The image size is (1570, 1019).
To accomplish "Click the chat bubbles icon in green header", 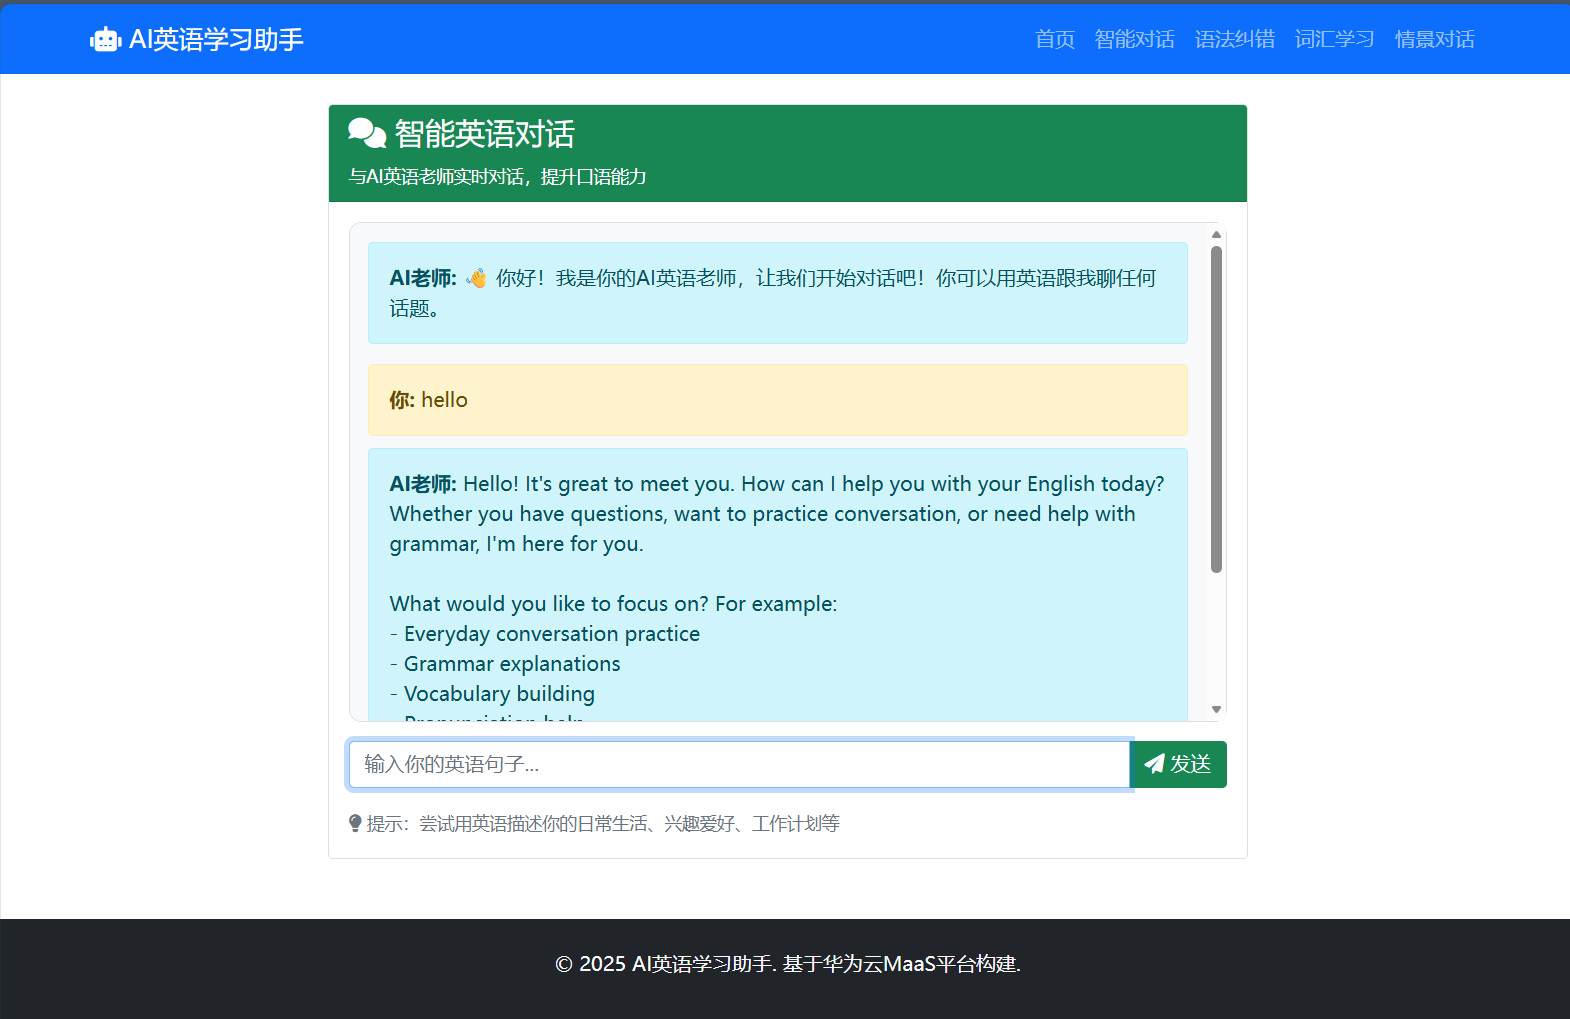I will click(366, 133).
